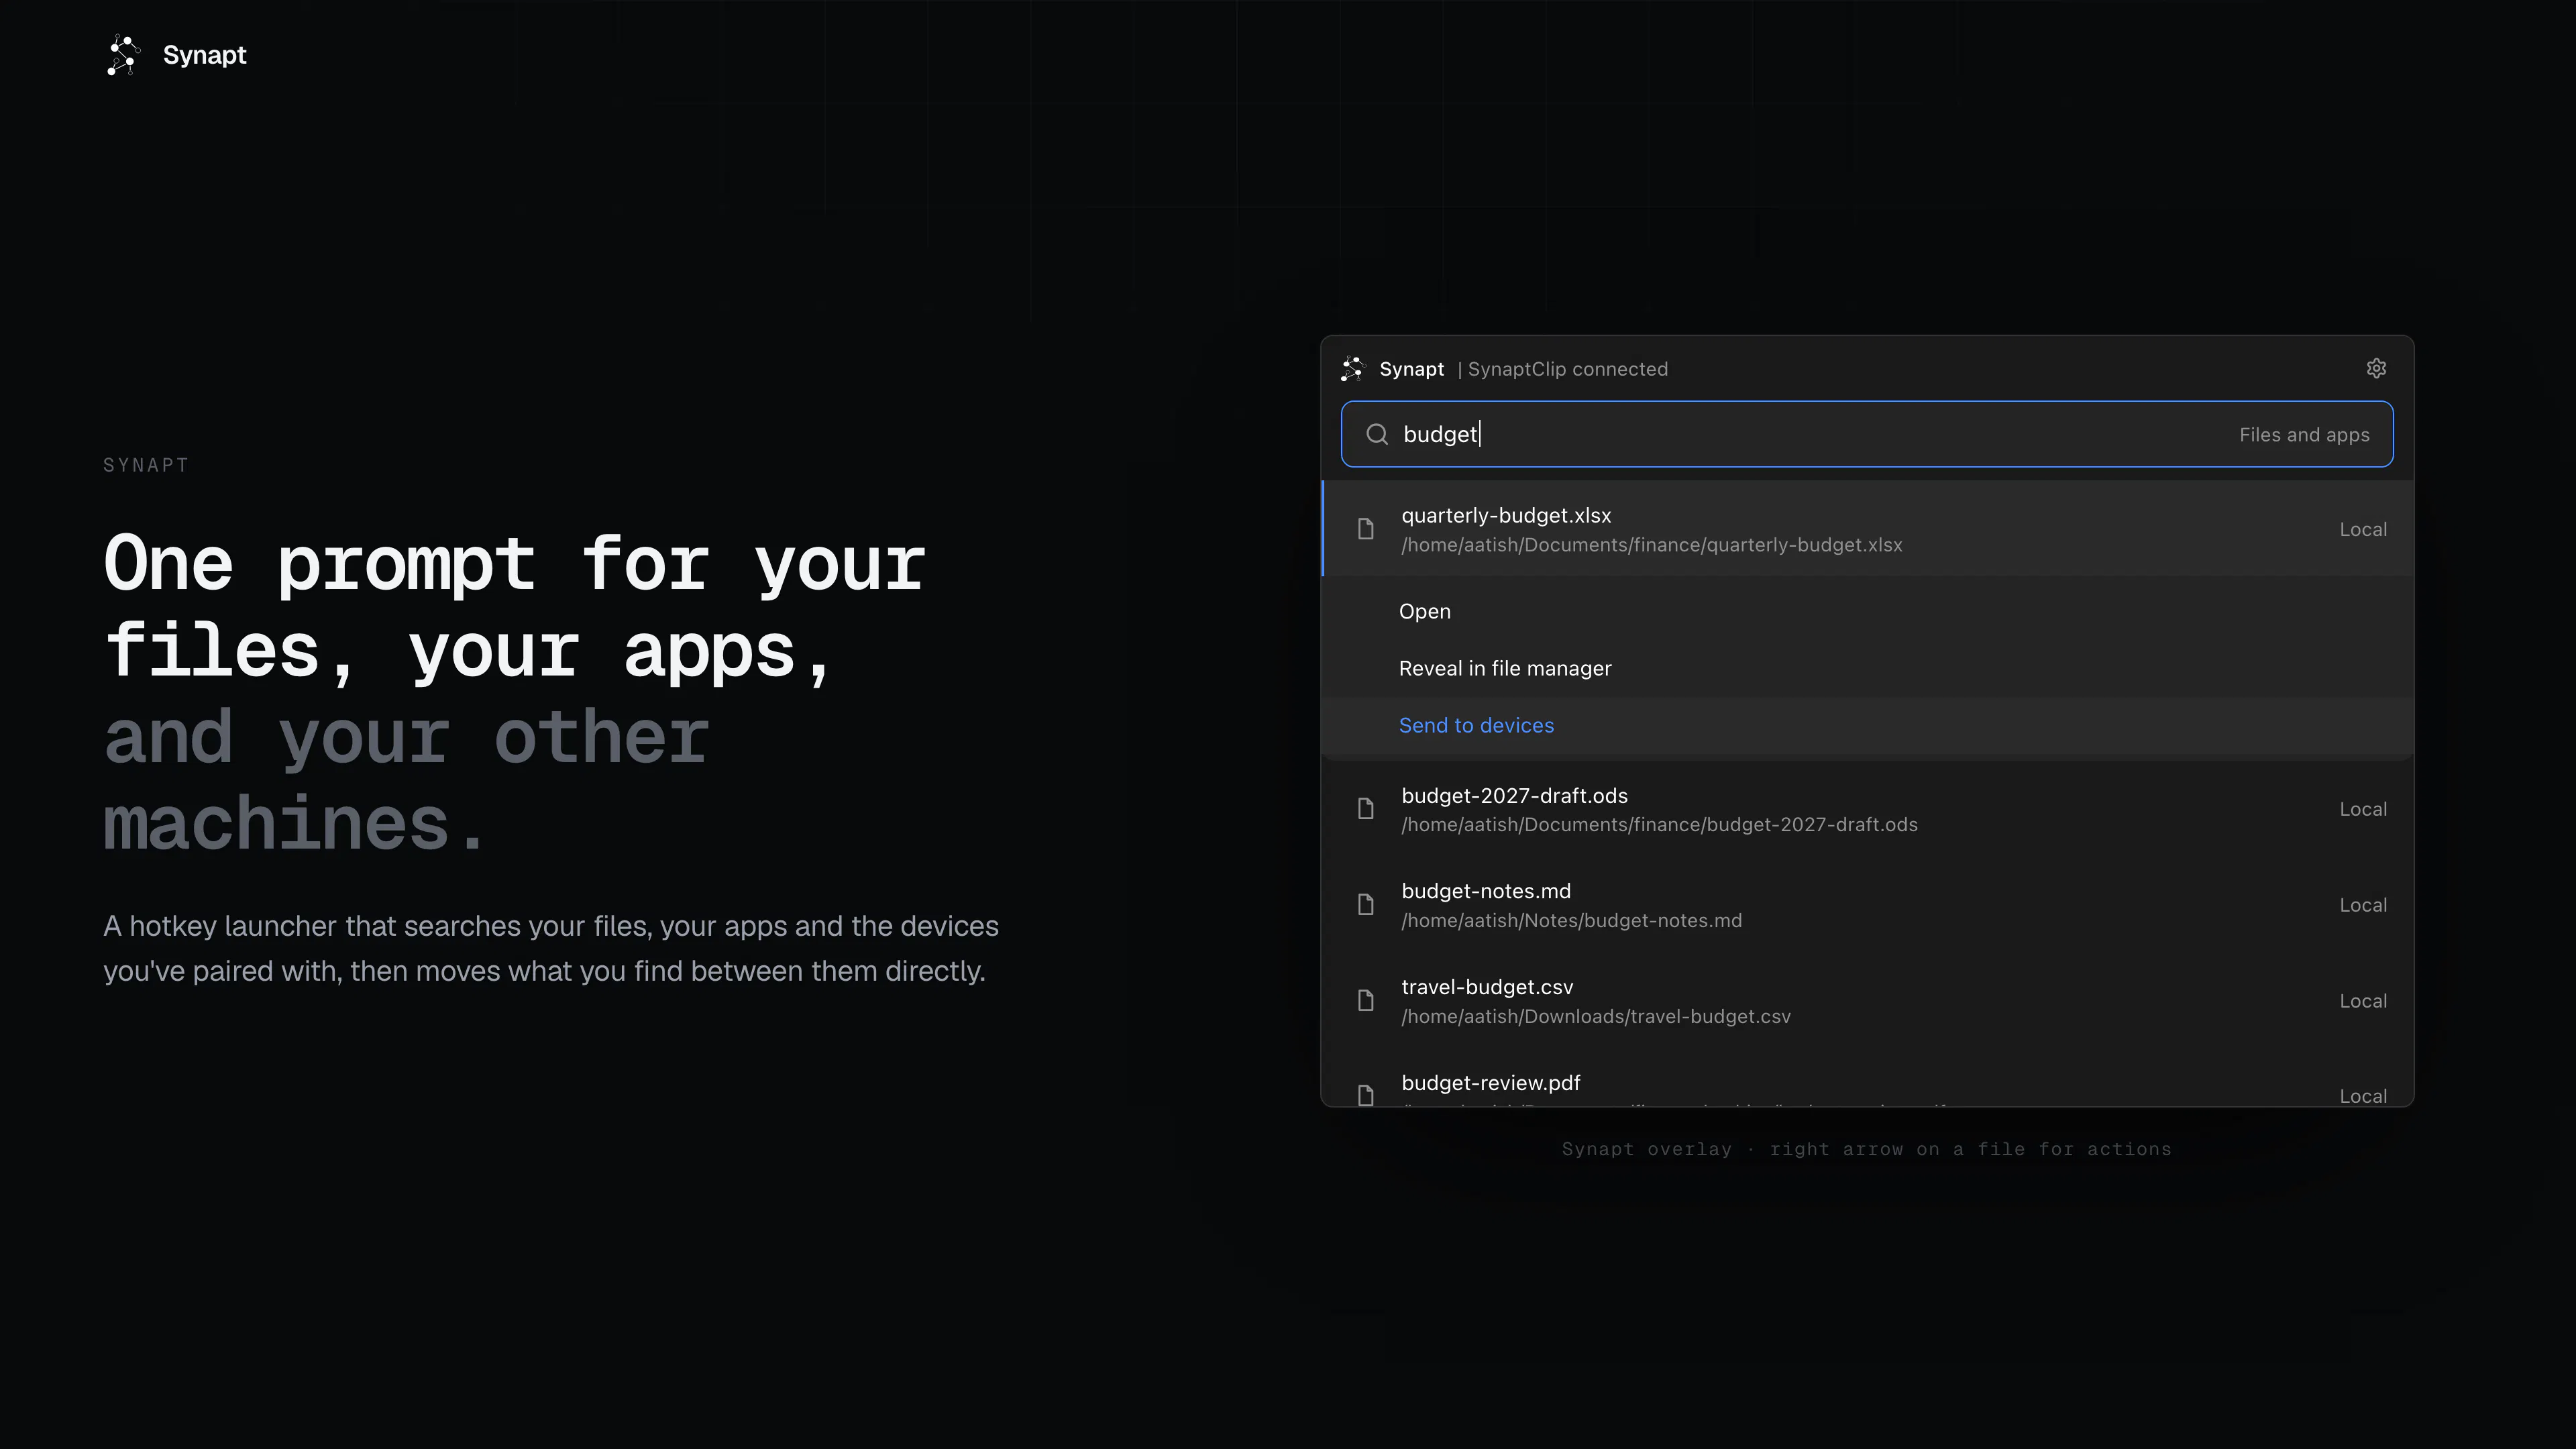Select the budget-notes.md result
This screenshot has width=2576, height=1449.
[1867, 905]
